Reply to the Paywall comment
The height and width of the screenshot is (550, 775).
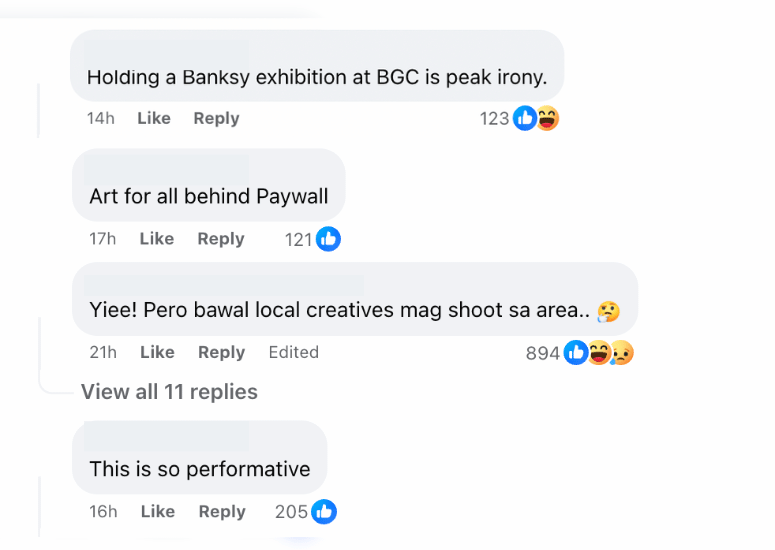[221, 239]
